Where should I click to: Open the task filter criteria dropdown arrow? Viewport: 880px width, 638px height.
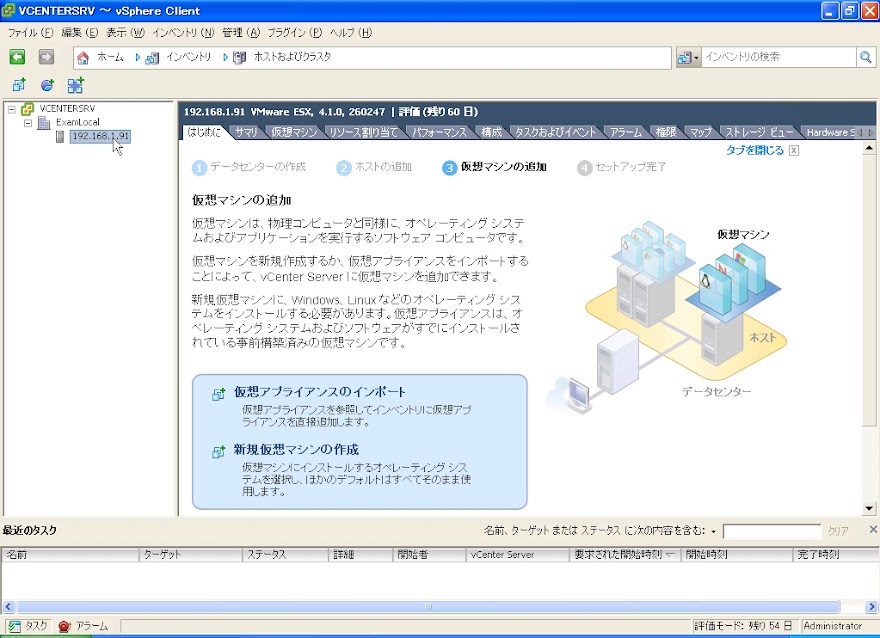click(x=713, y=531)
